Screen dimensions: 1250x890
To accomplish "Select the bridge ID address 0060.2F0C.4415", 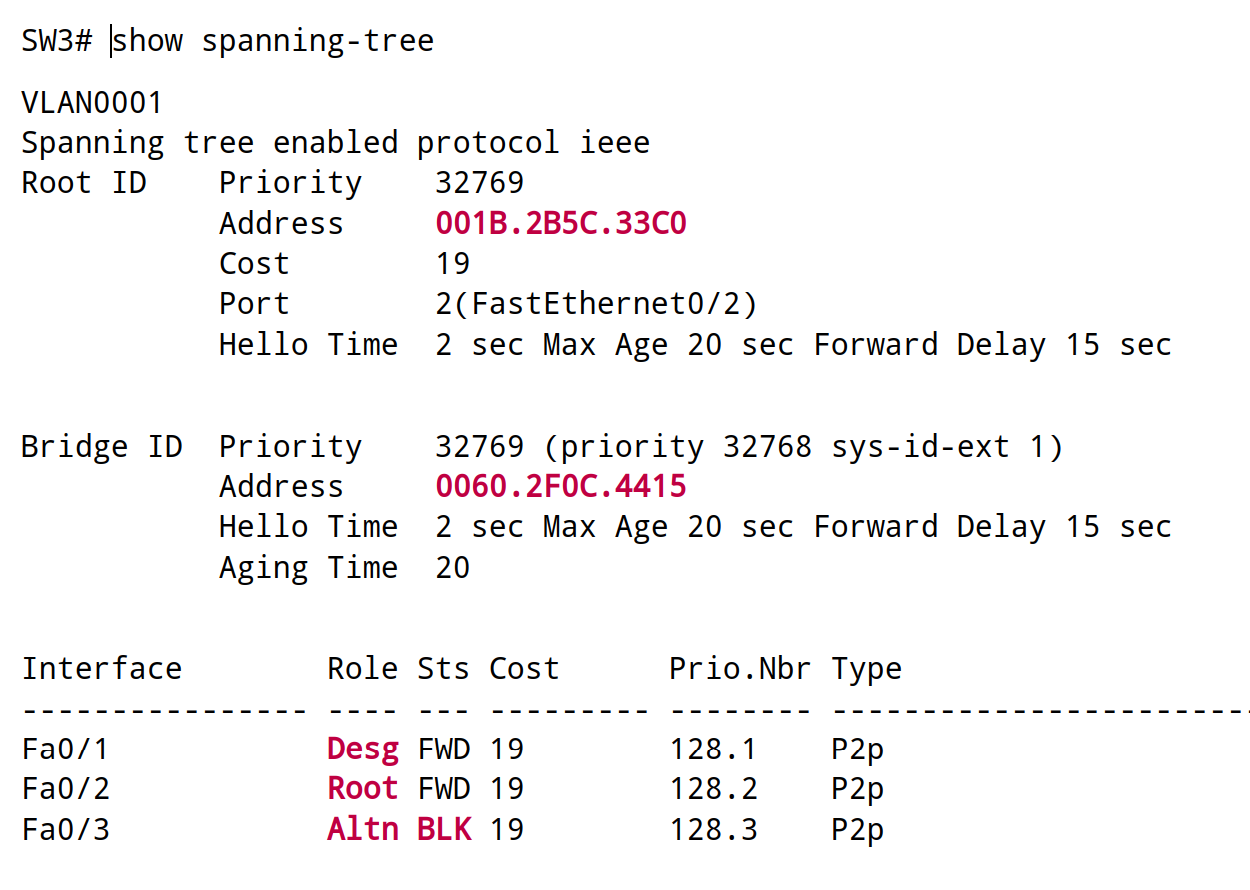I will (560, 486).
